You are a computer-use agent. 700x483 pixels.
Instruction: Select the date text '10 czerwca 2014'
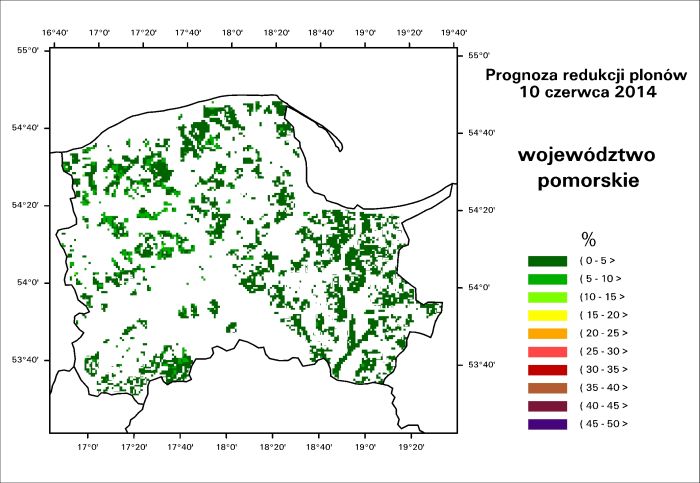click(586, 93)
